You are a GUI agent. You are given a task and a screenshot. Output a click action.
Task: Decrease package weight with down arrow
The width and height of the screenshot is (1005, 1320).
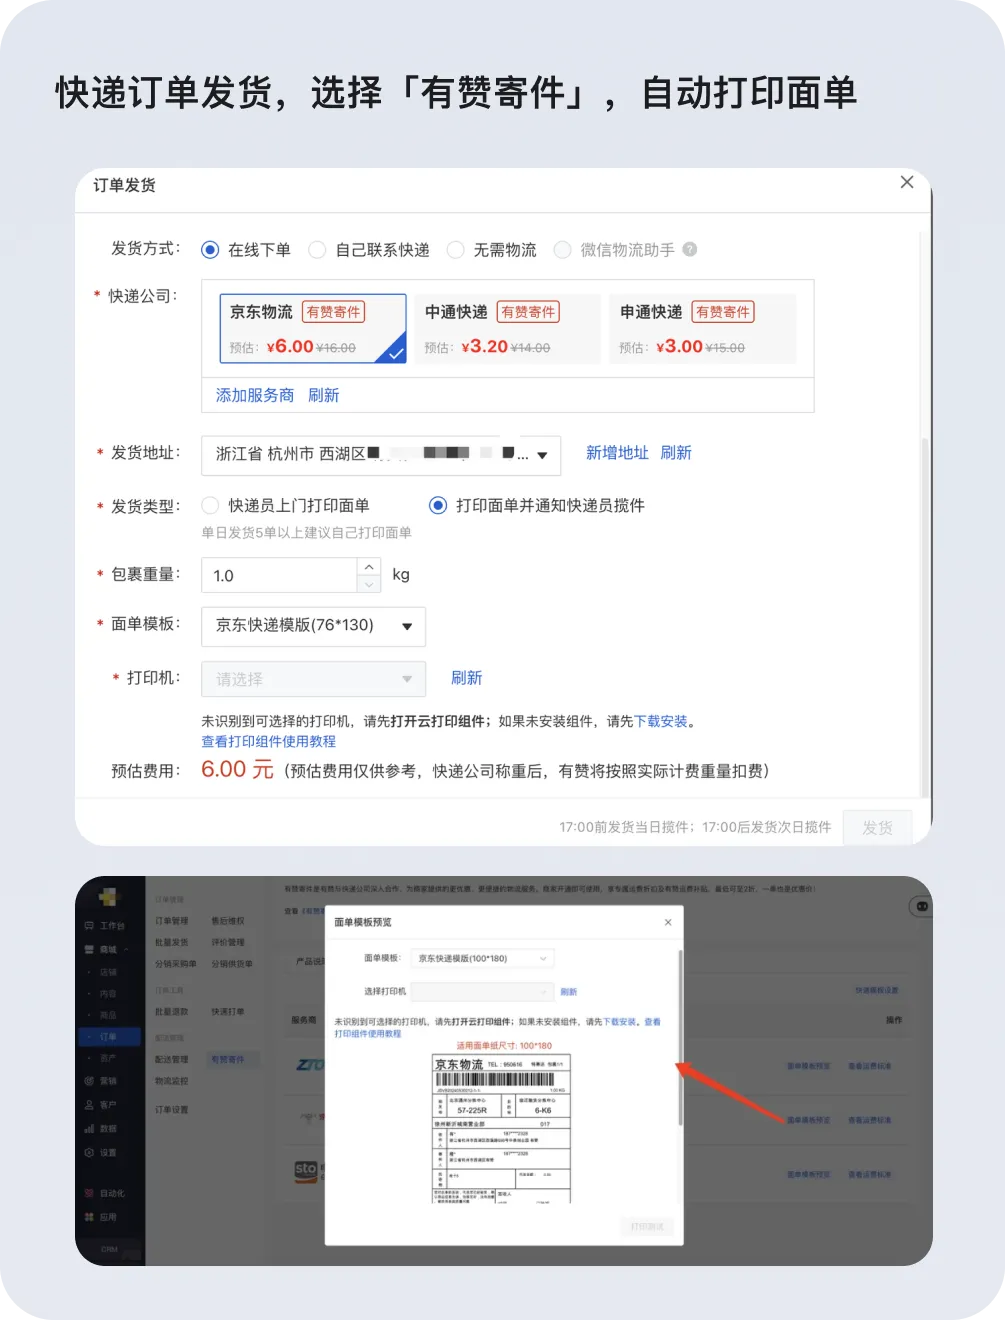[369, 584]
